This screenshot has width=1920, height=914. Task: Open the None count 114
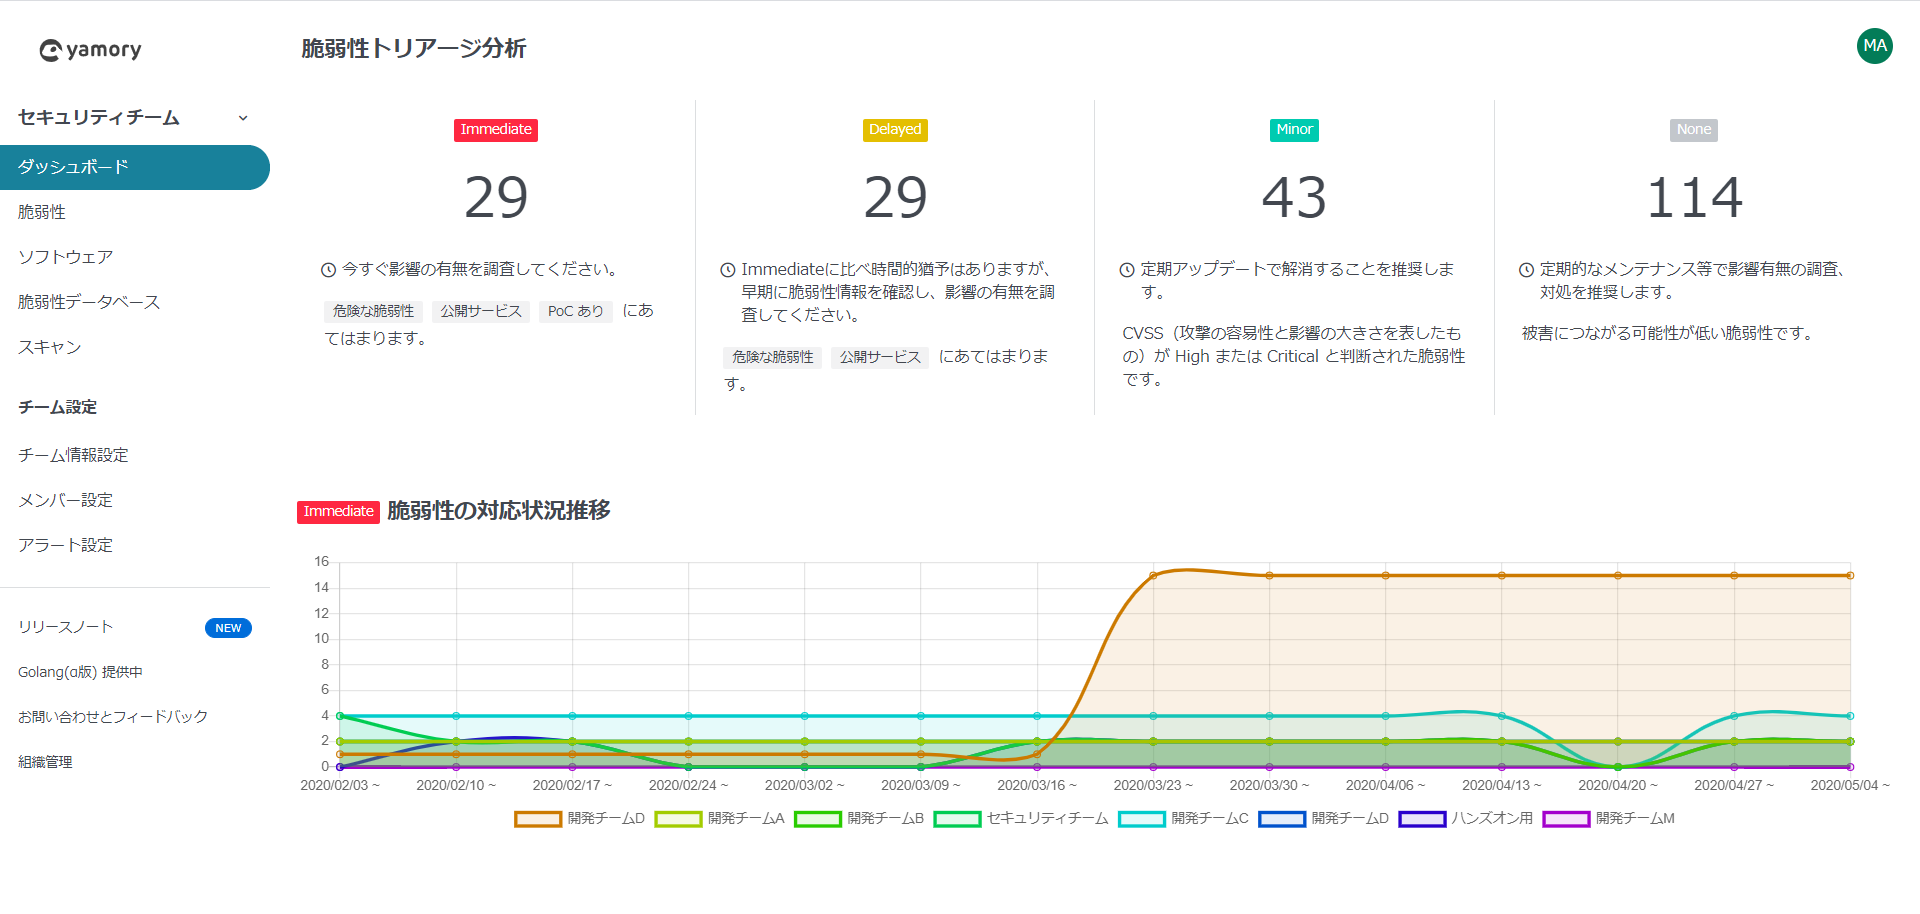(1694, 197)
